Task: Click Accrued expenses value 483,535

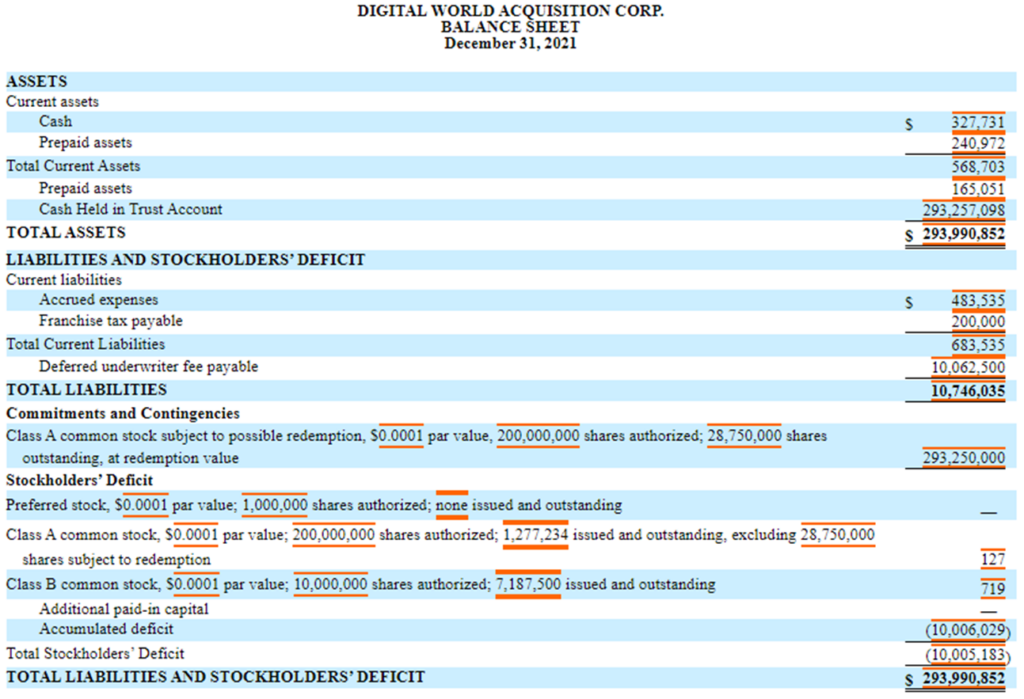Action: (978, 301)
